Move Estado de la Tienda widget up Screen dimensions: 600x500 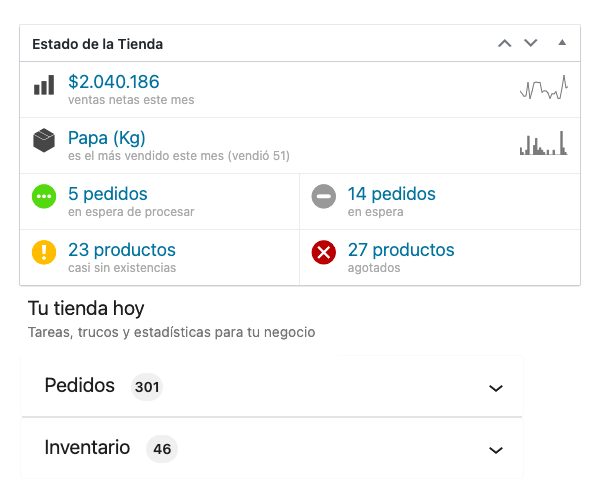[505, 43]
